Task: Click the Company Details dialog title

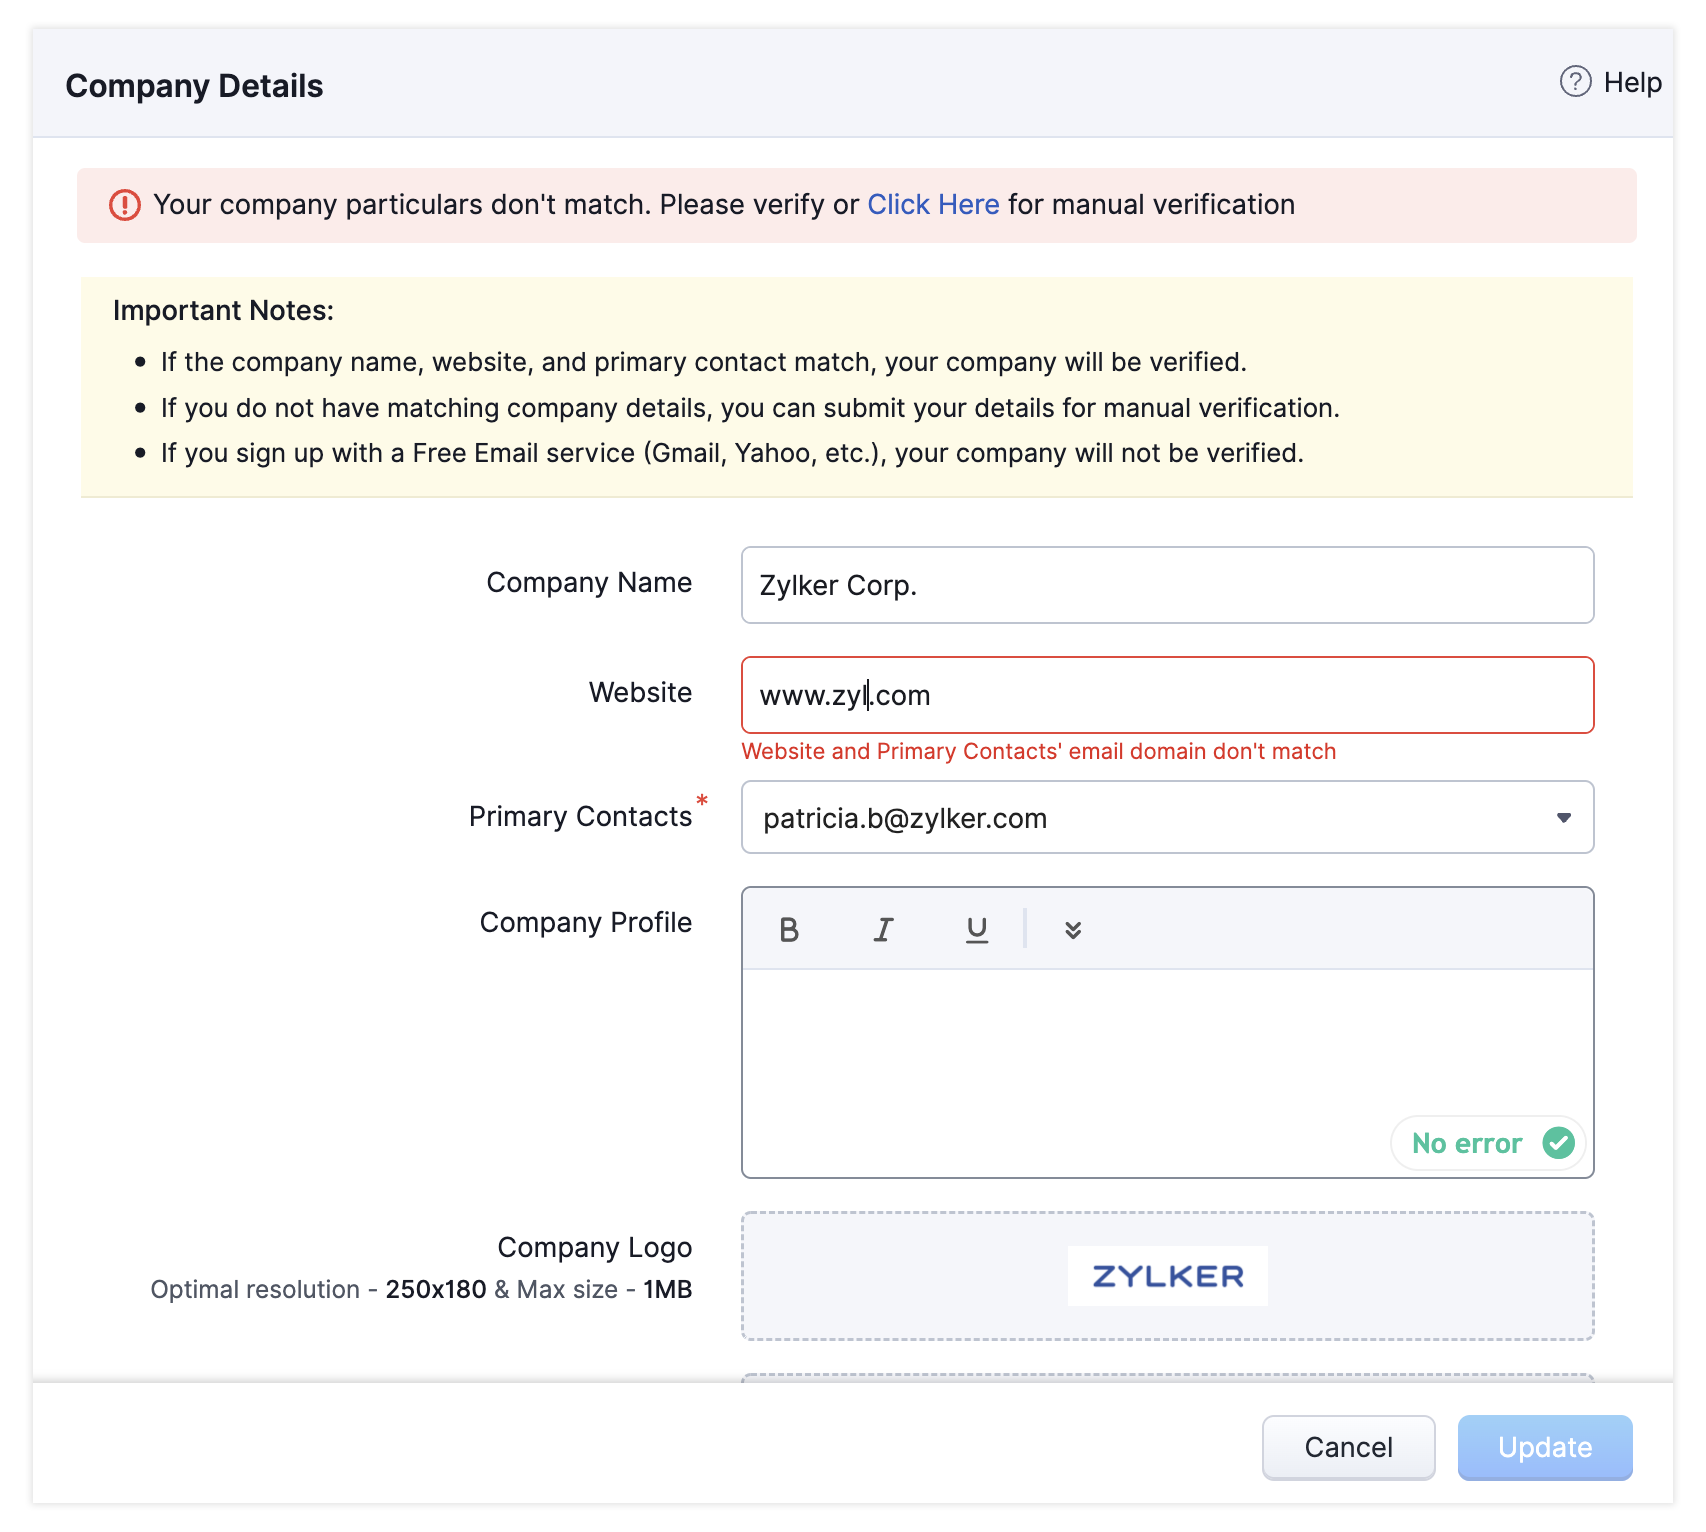Action: pos(194,86)
